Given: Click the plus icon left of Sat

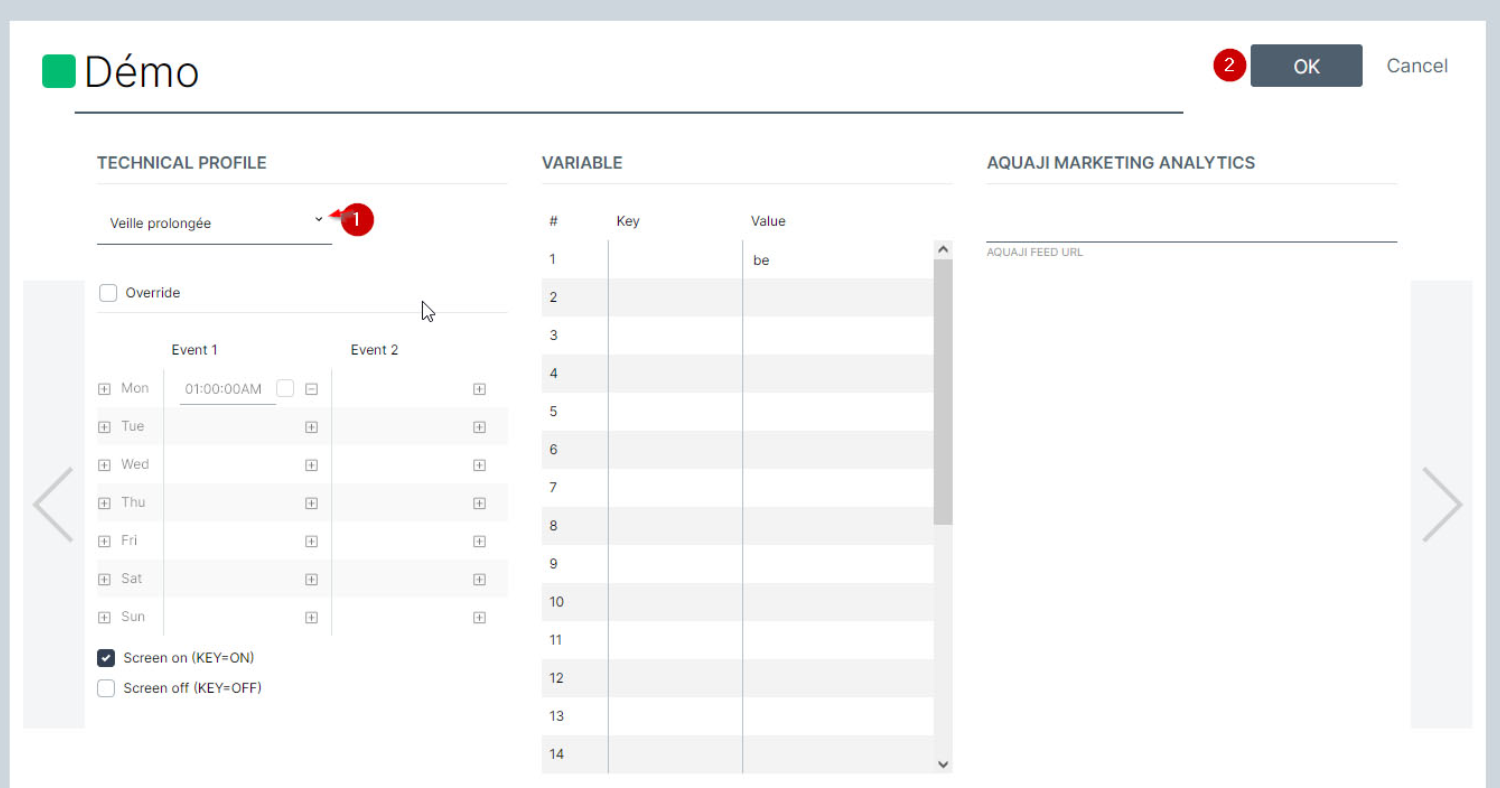Looking at the screenshot, I should 104,579.
